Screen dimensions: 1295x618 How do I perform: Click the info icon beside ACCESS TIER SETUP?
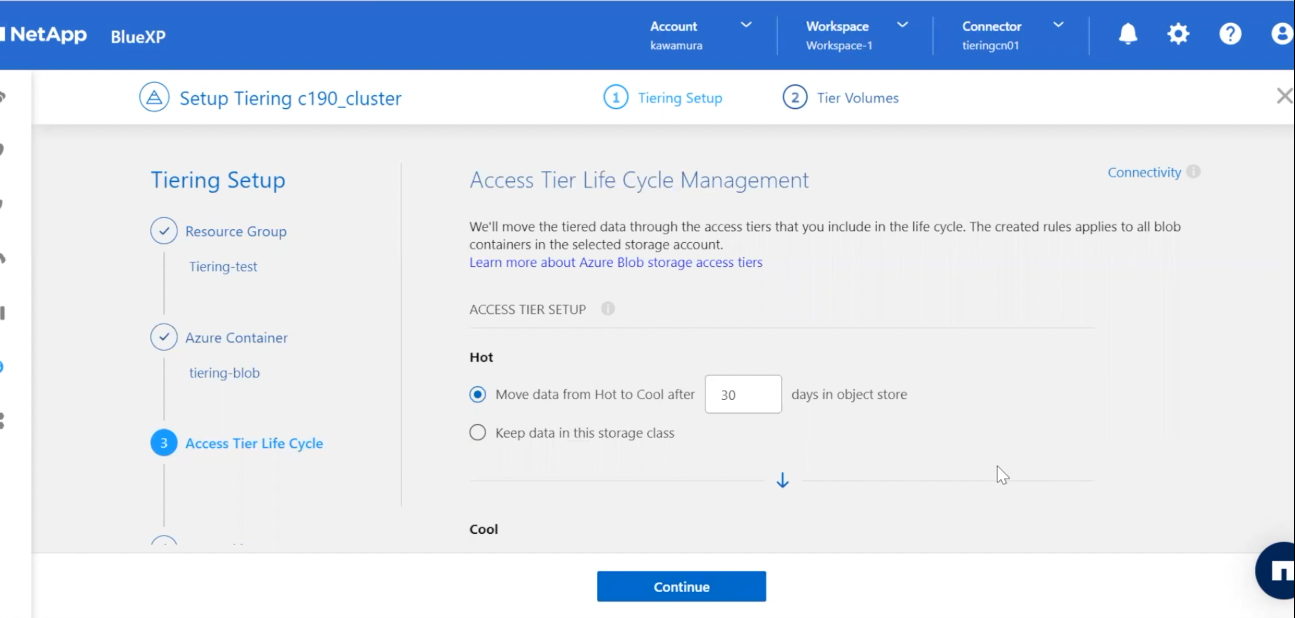coord(608,309)
